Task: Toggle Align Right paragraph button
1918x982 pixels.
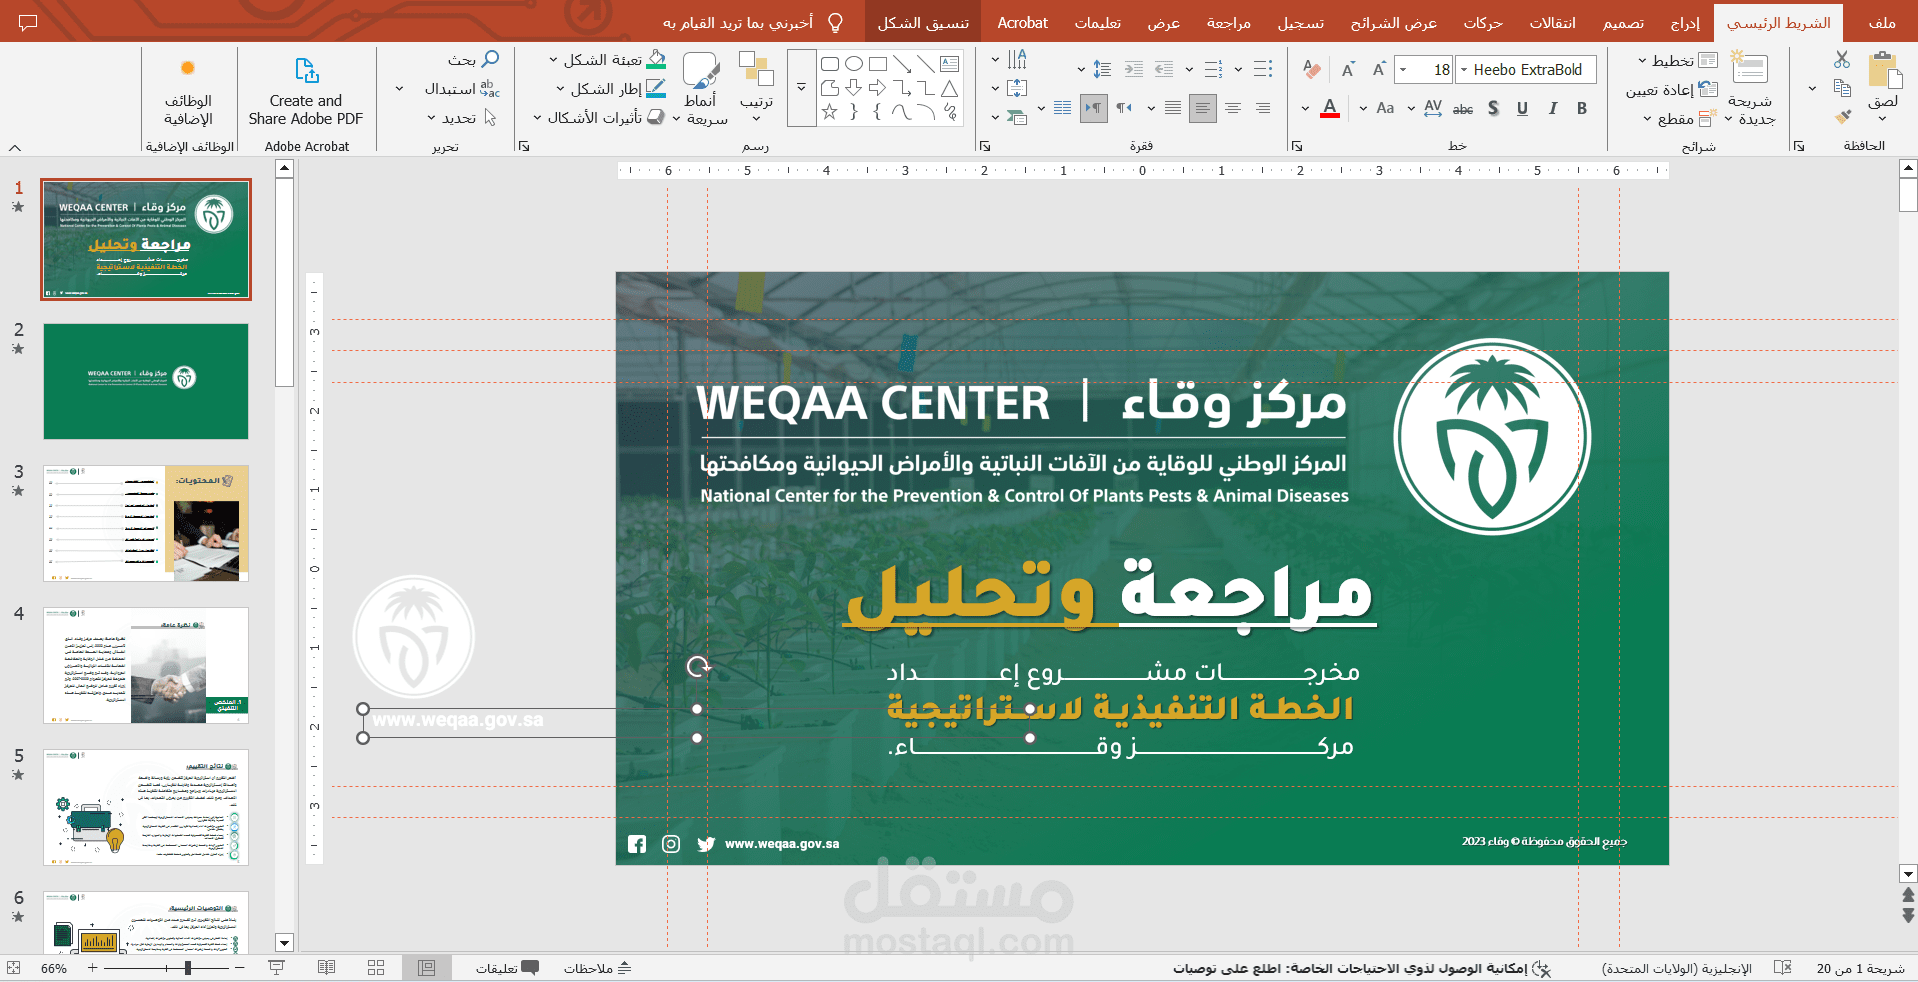Action: [1264, 108]
